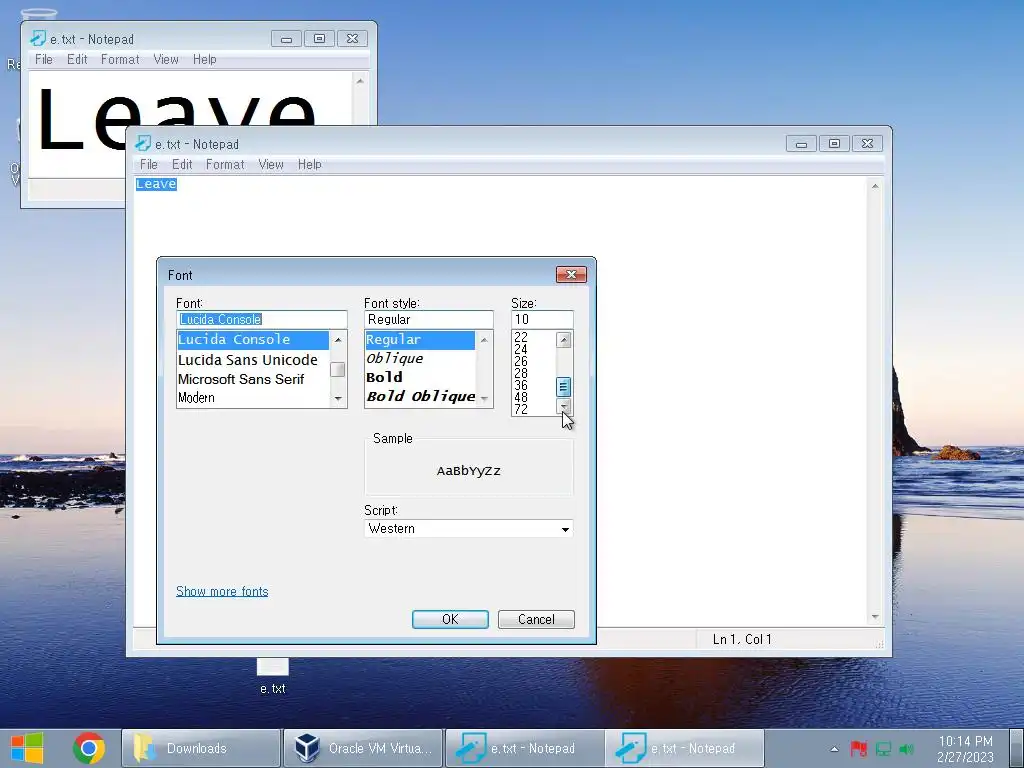The width and height of the screenshot is (1024, 768).
Task: Click highlighted Leave text in front Notepad
Action: click(156, 184)
